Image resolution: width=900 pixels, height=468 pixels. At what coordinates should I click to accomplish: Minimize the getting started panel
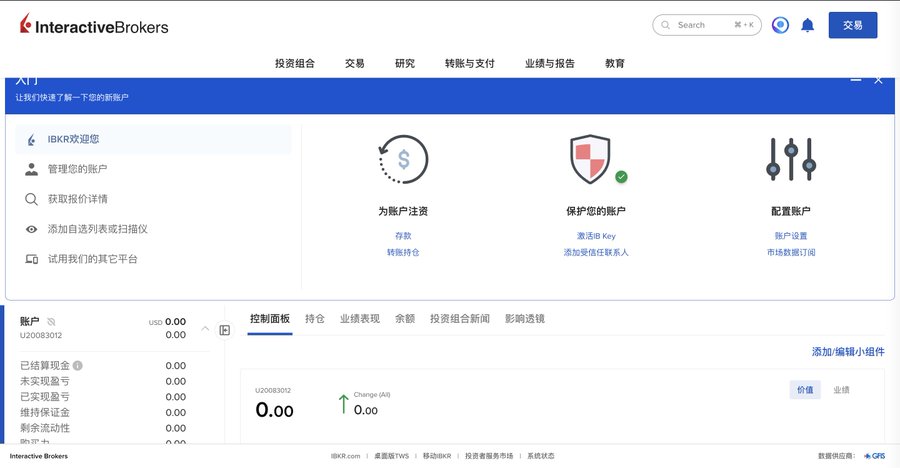(x=856, y=80)
